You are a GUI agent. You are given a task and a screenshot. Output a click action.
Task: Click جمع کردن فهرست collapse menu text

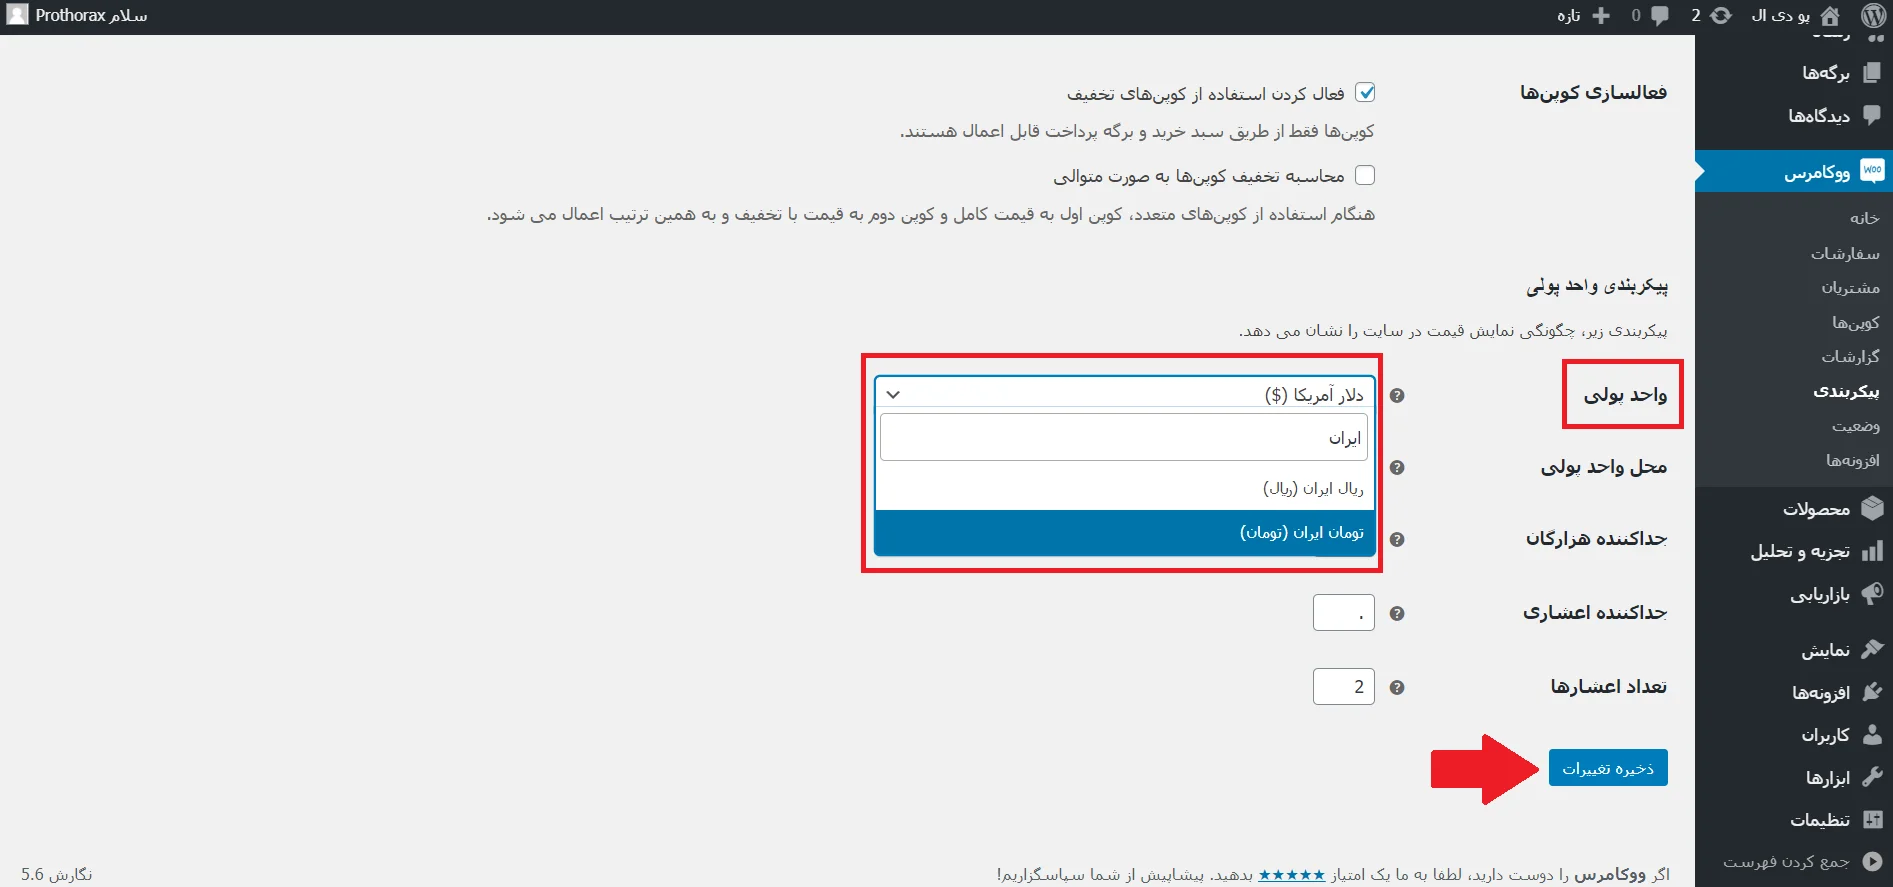tap(1786, 861)
